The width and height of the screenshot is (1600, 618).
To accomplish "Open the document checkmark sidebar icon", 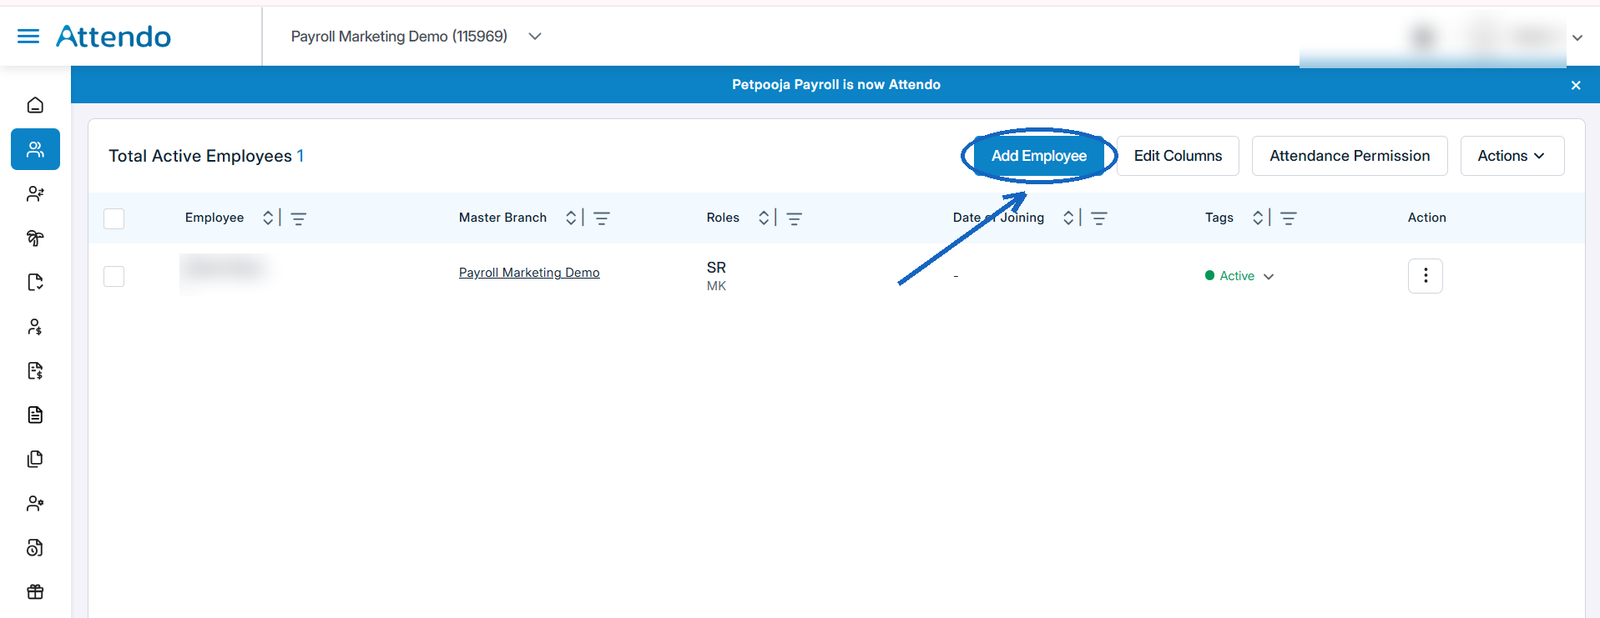I will pos(35,282).
